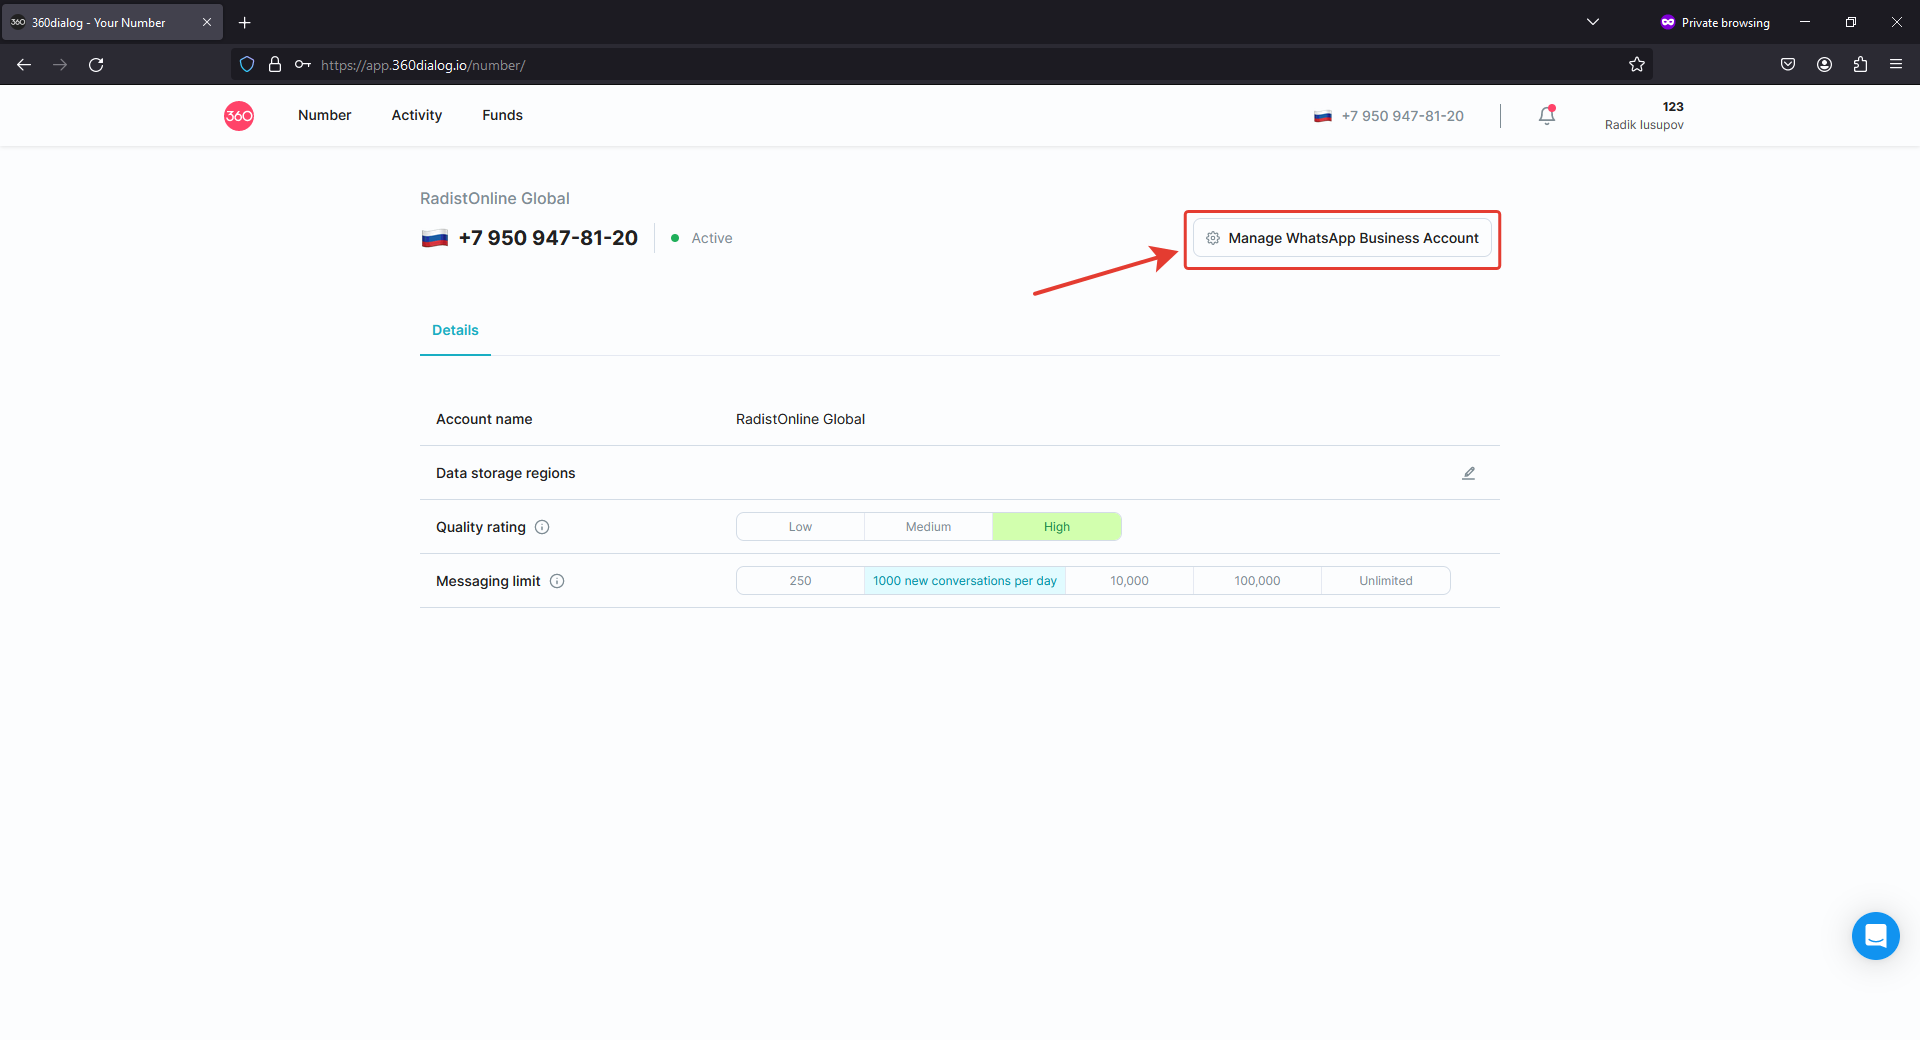Open the Activity menu item
Image resolution: width=1920 pixels, height=1040 pixels.
click(417, 115)
